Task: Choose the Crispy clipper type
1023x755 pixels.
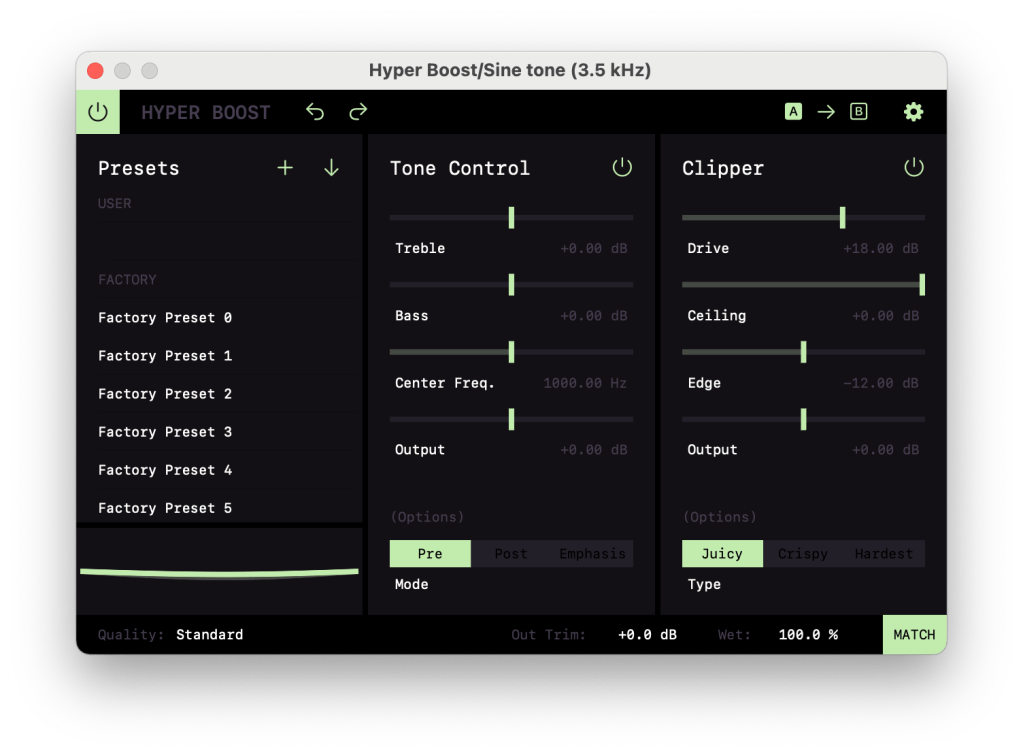Action: tap(803, 554)
